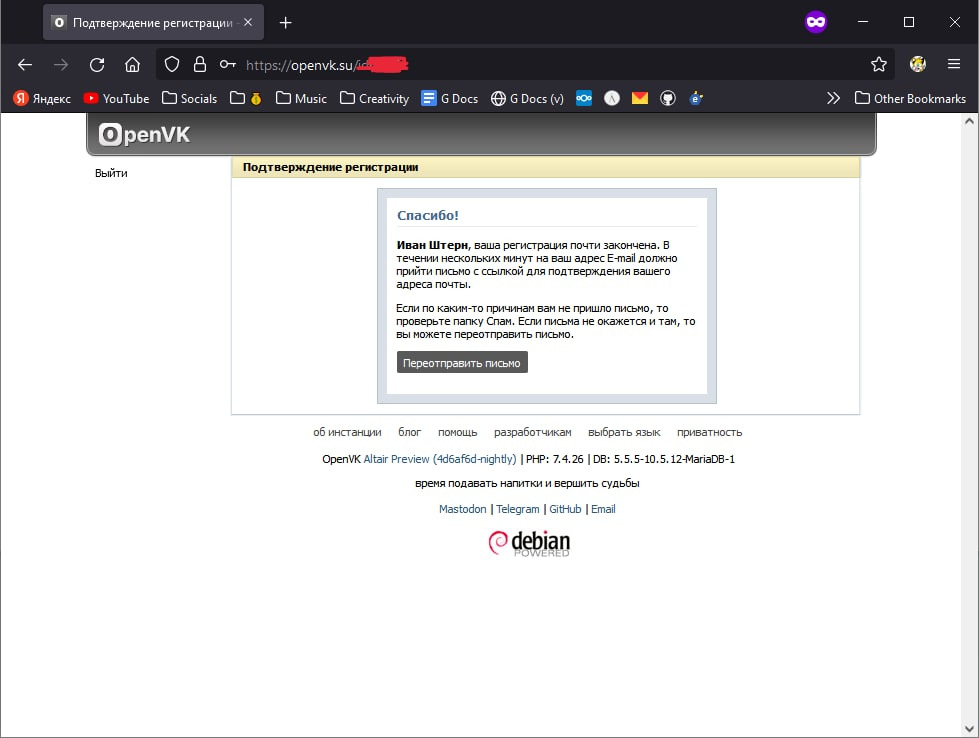Open the Telegram link
The image size is (979, 738).
(518, 509)
